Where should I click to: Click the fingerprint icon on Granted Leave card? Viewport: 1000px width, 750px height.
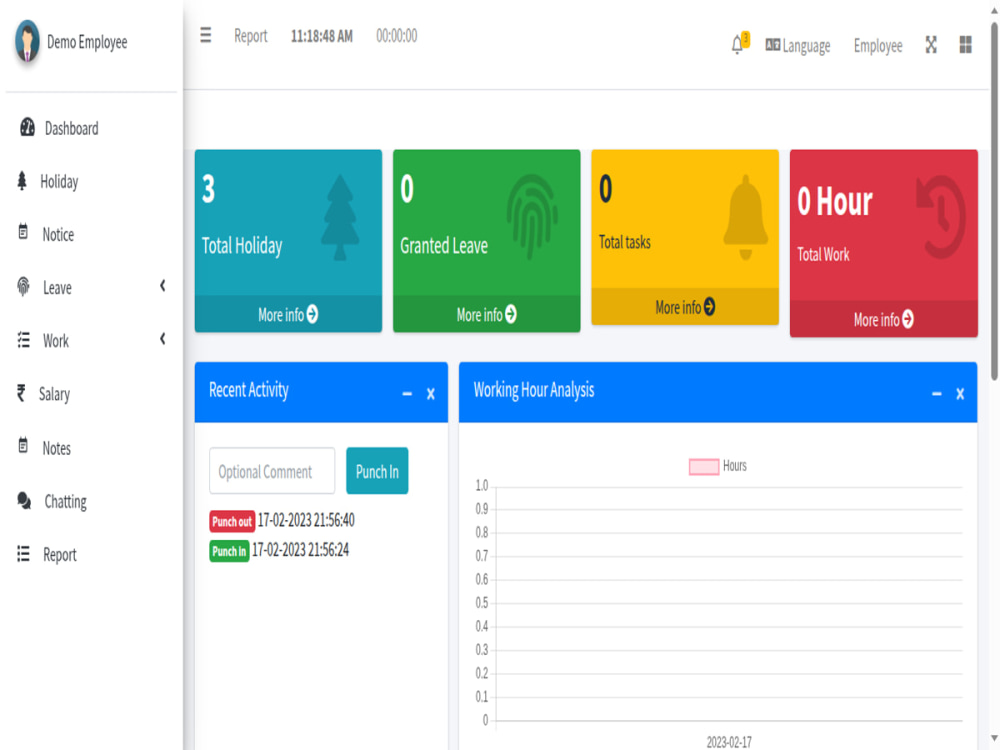(532, 217)
